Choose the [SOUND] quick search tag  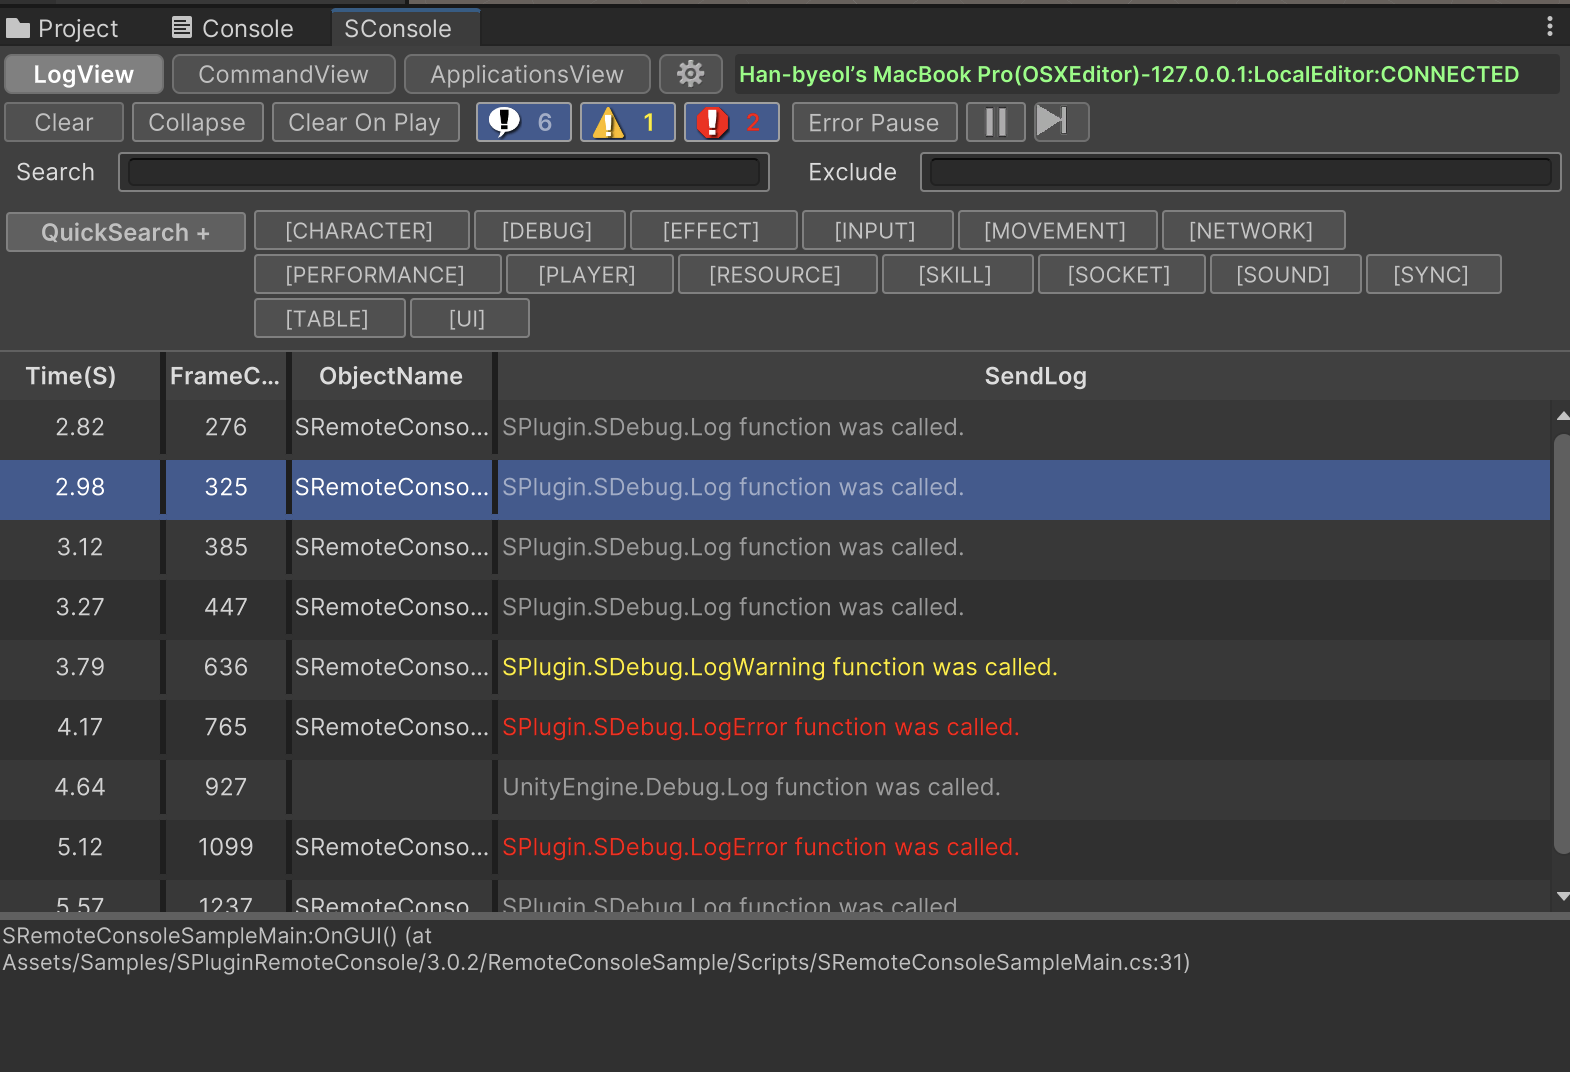pyautogui.click(x=1284, y=274)
